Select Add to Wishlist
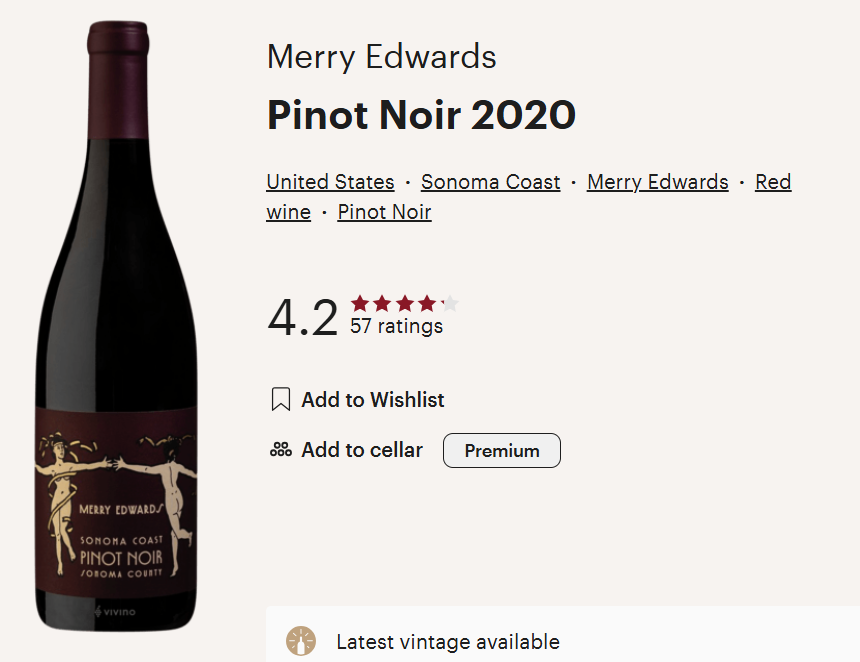This screenshot has width=860, height=662. coord(373,399)
